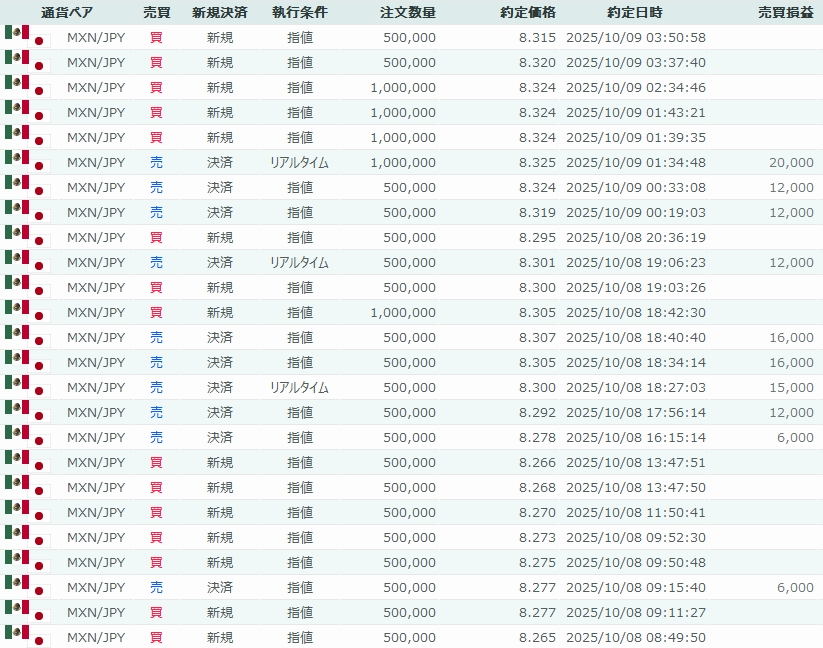Image resolution: width=823 pixels, height=648 pixels.
Task: Click the 注文数量 column header
Action: tap(408, 13)
